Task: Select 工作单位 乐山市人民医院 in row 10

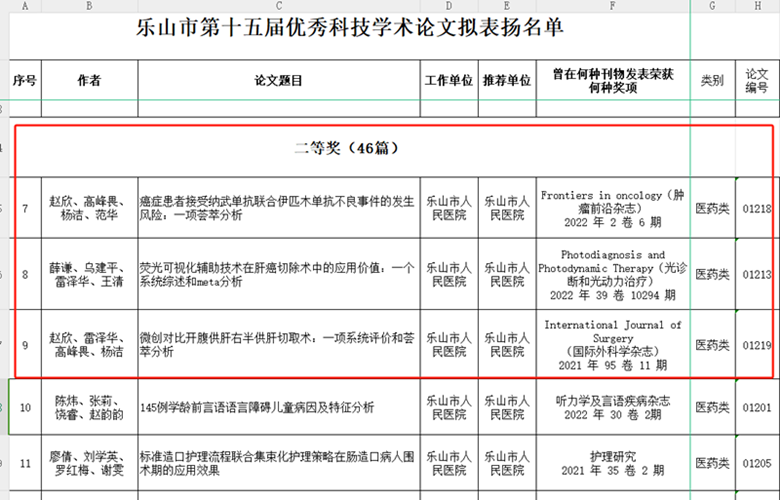Action: coord(449,407)
